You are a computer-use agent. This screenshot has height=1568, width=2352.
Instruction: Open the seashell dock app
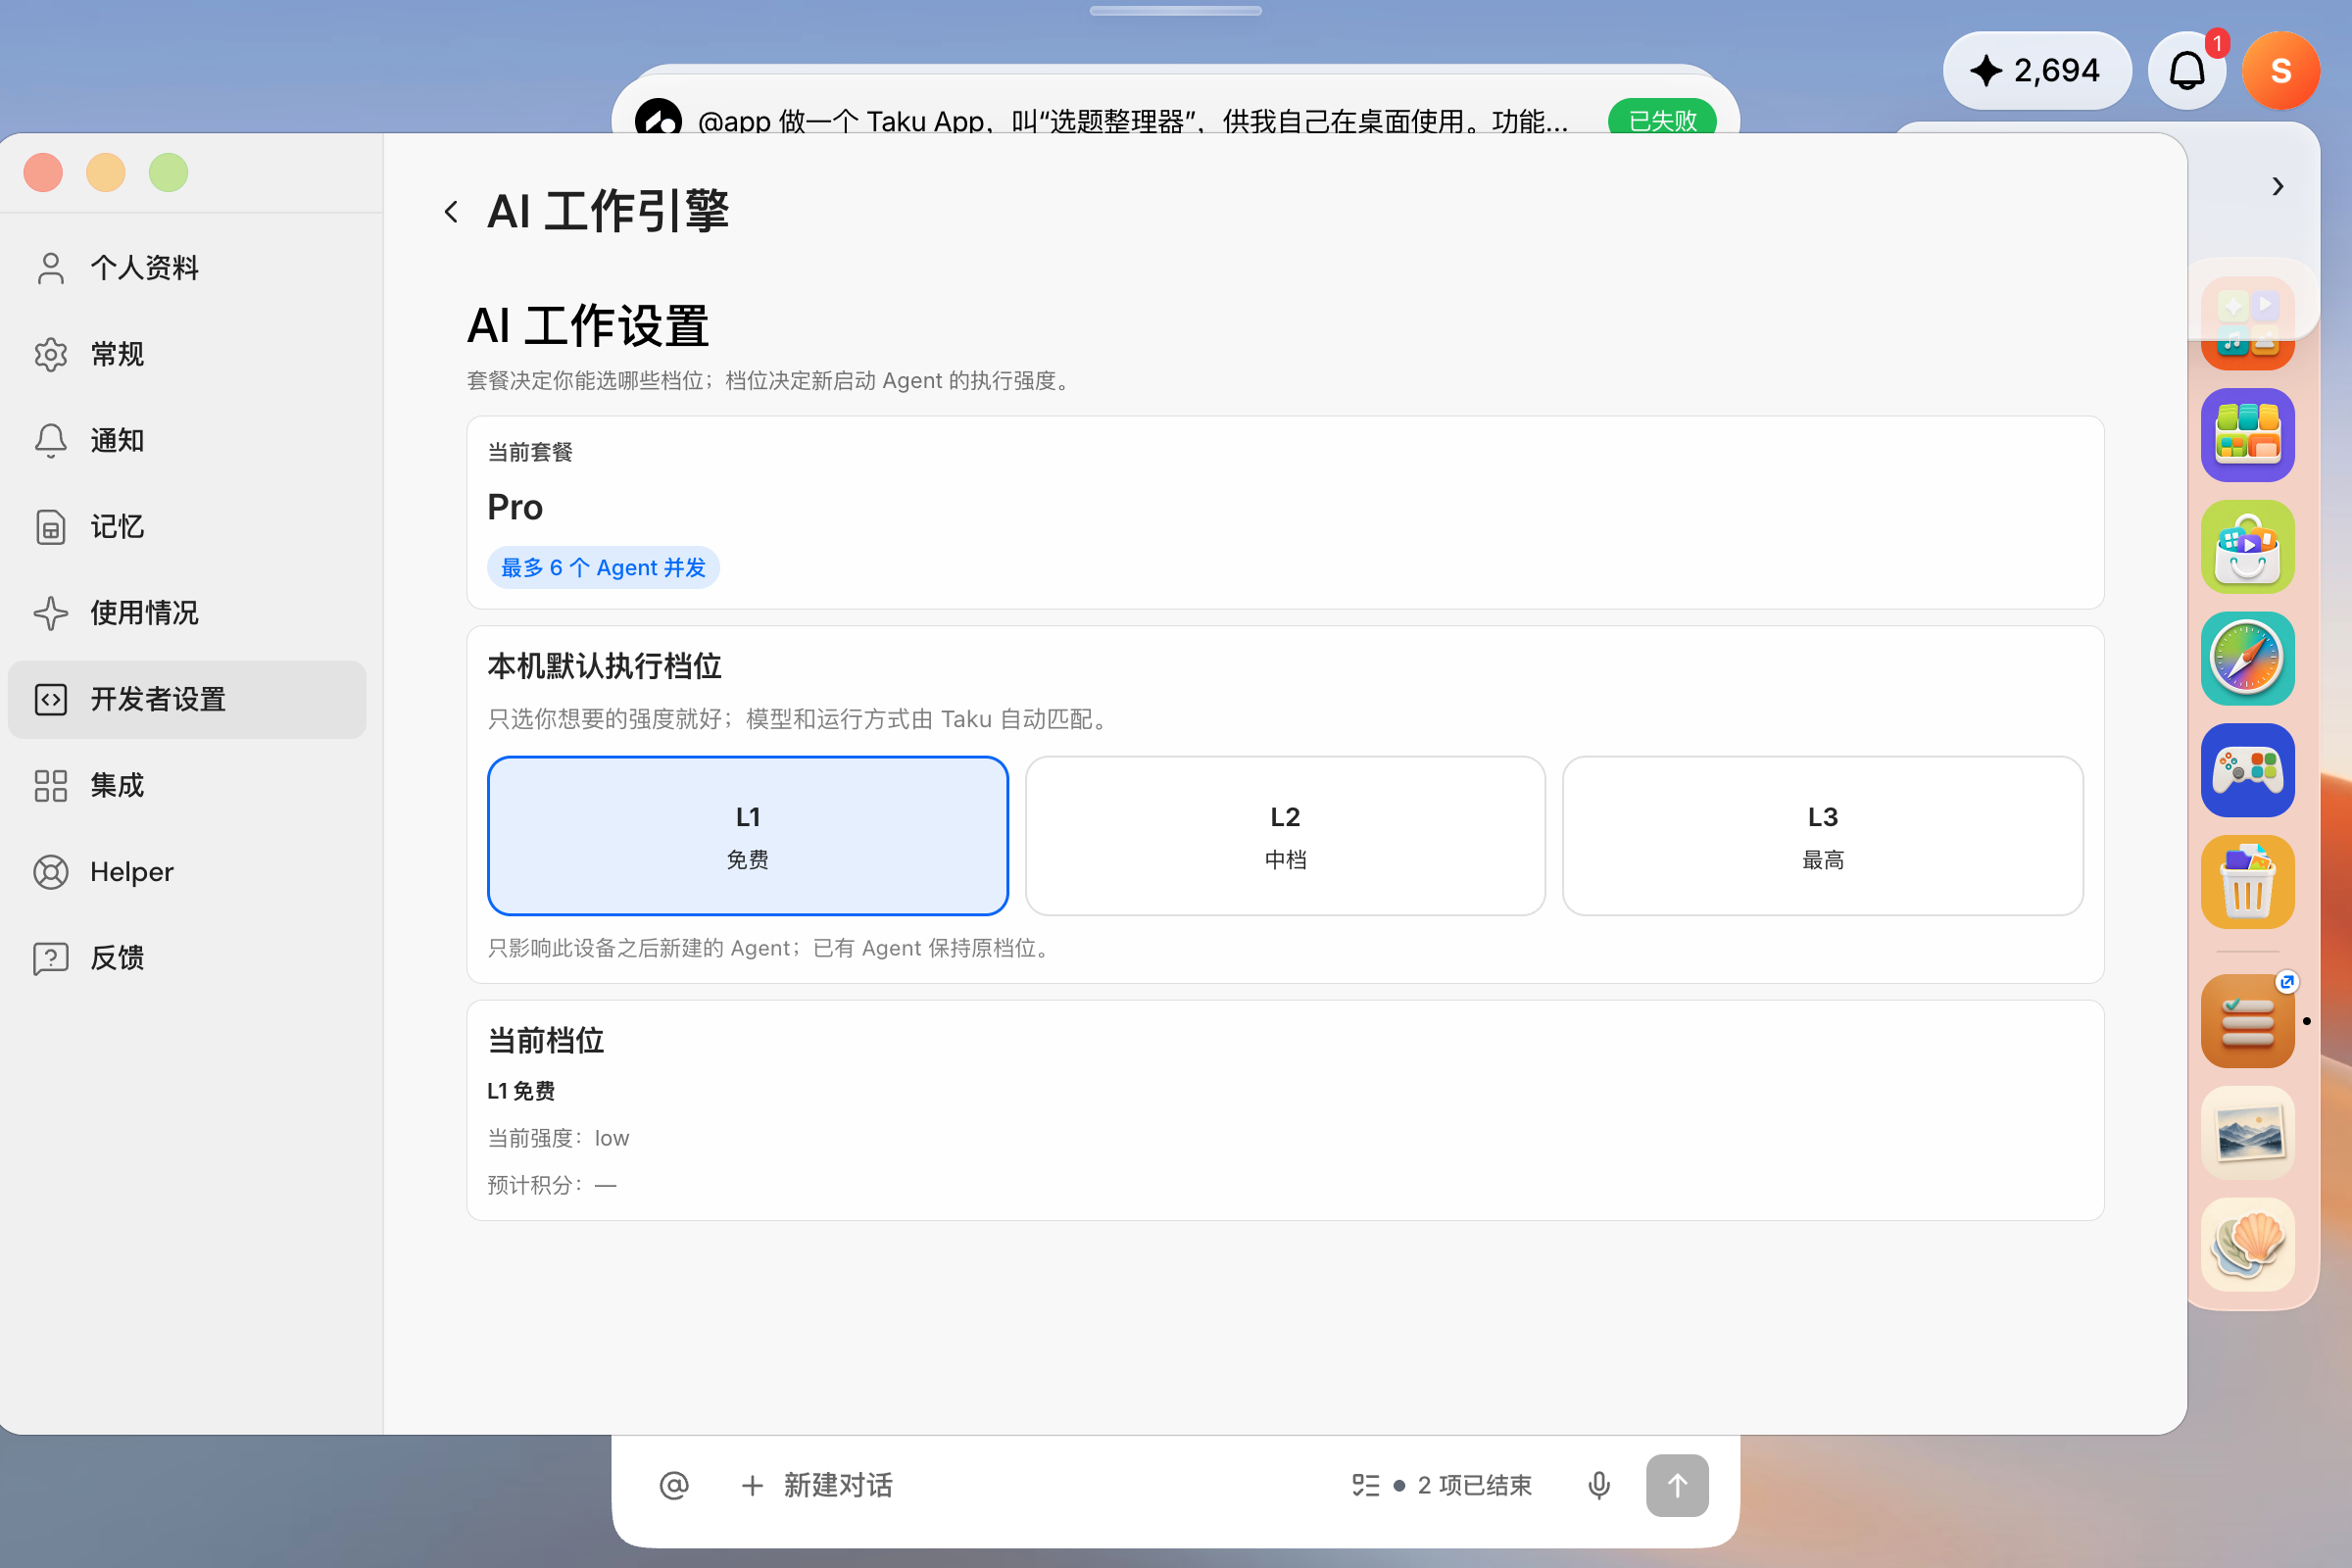2248,1245
